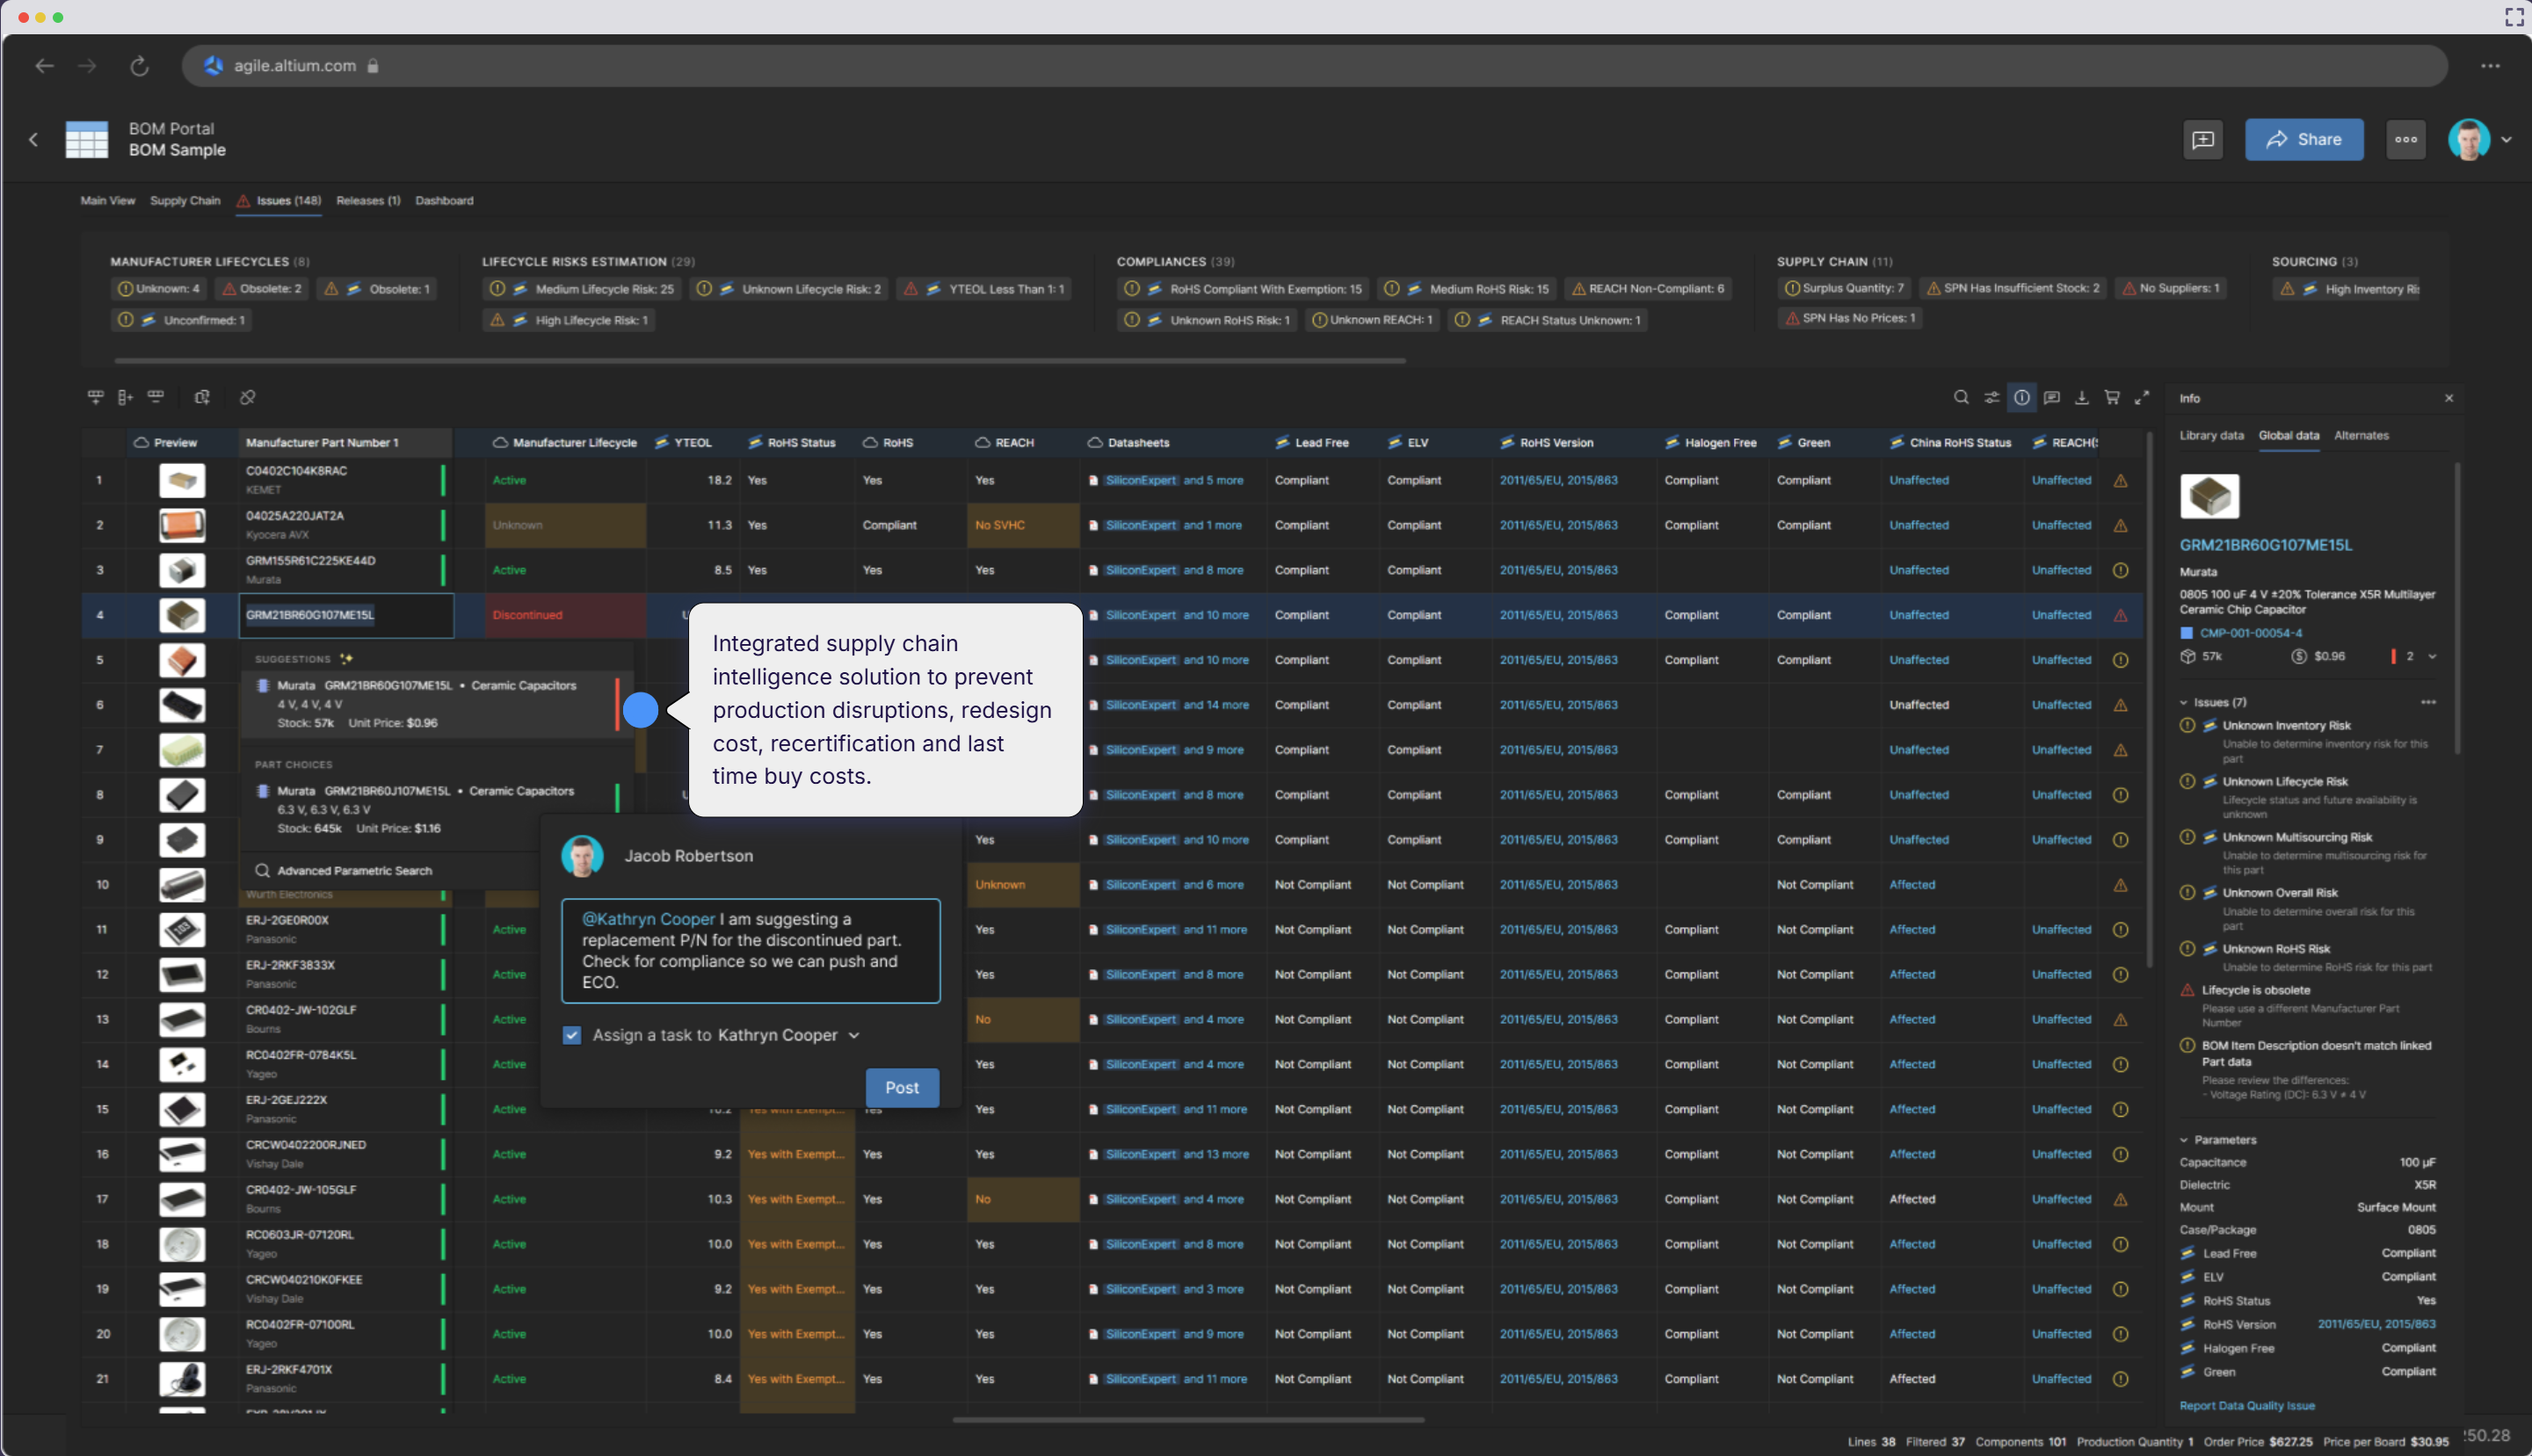Open the Kathryn Cooper assignee dropdown
Screen dimensions: 2532x1456
pos(853,1035)
